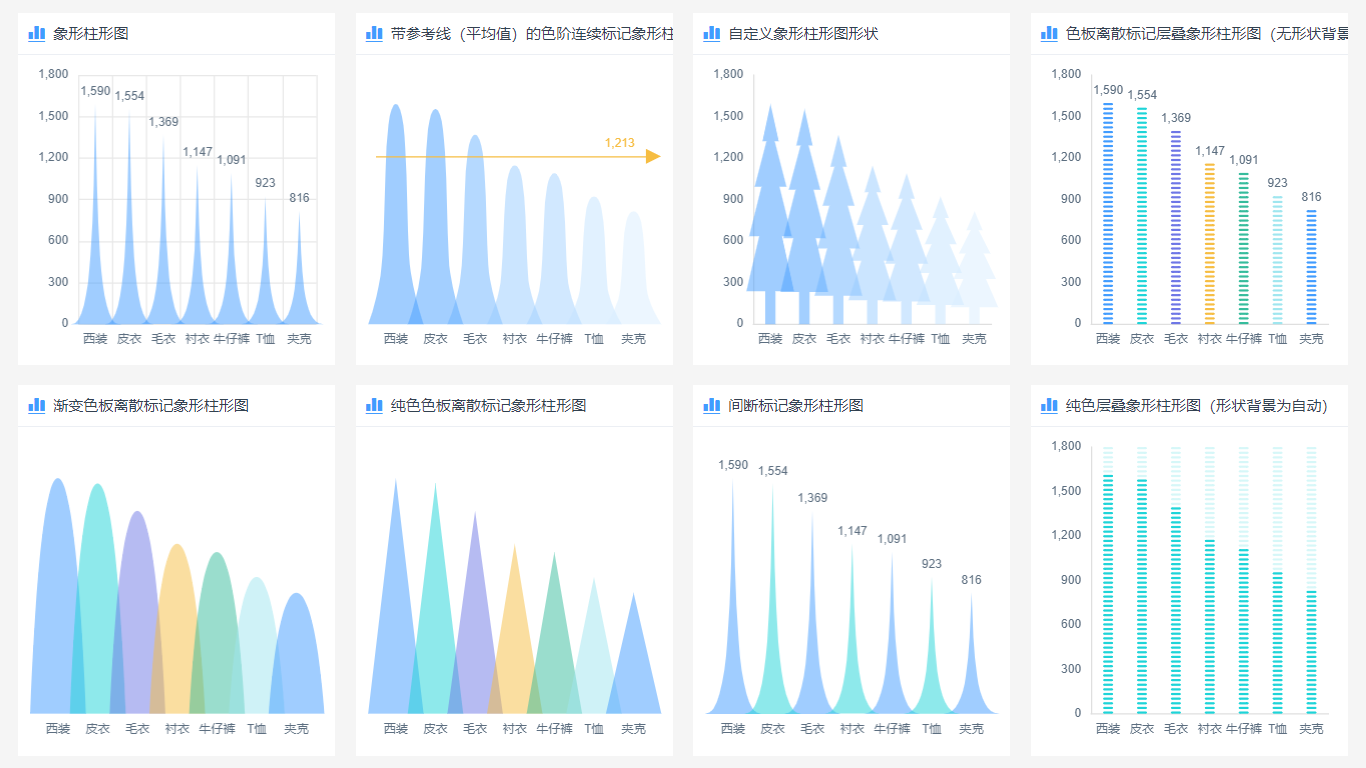The width and height of the screenshot is (1366, 768).
Task: Click the icon beside 渐变色板离散标记象形柱形图
Action: tap(36, 406)
